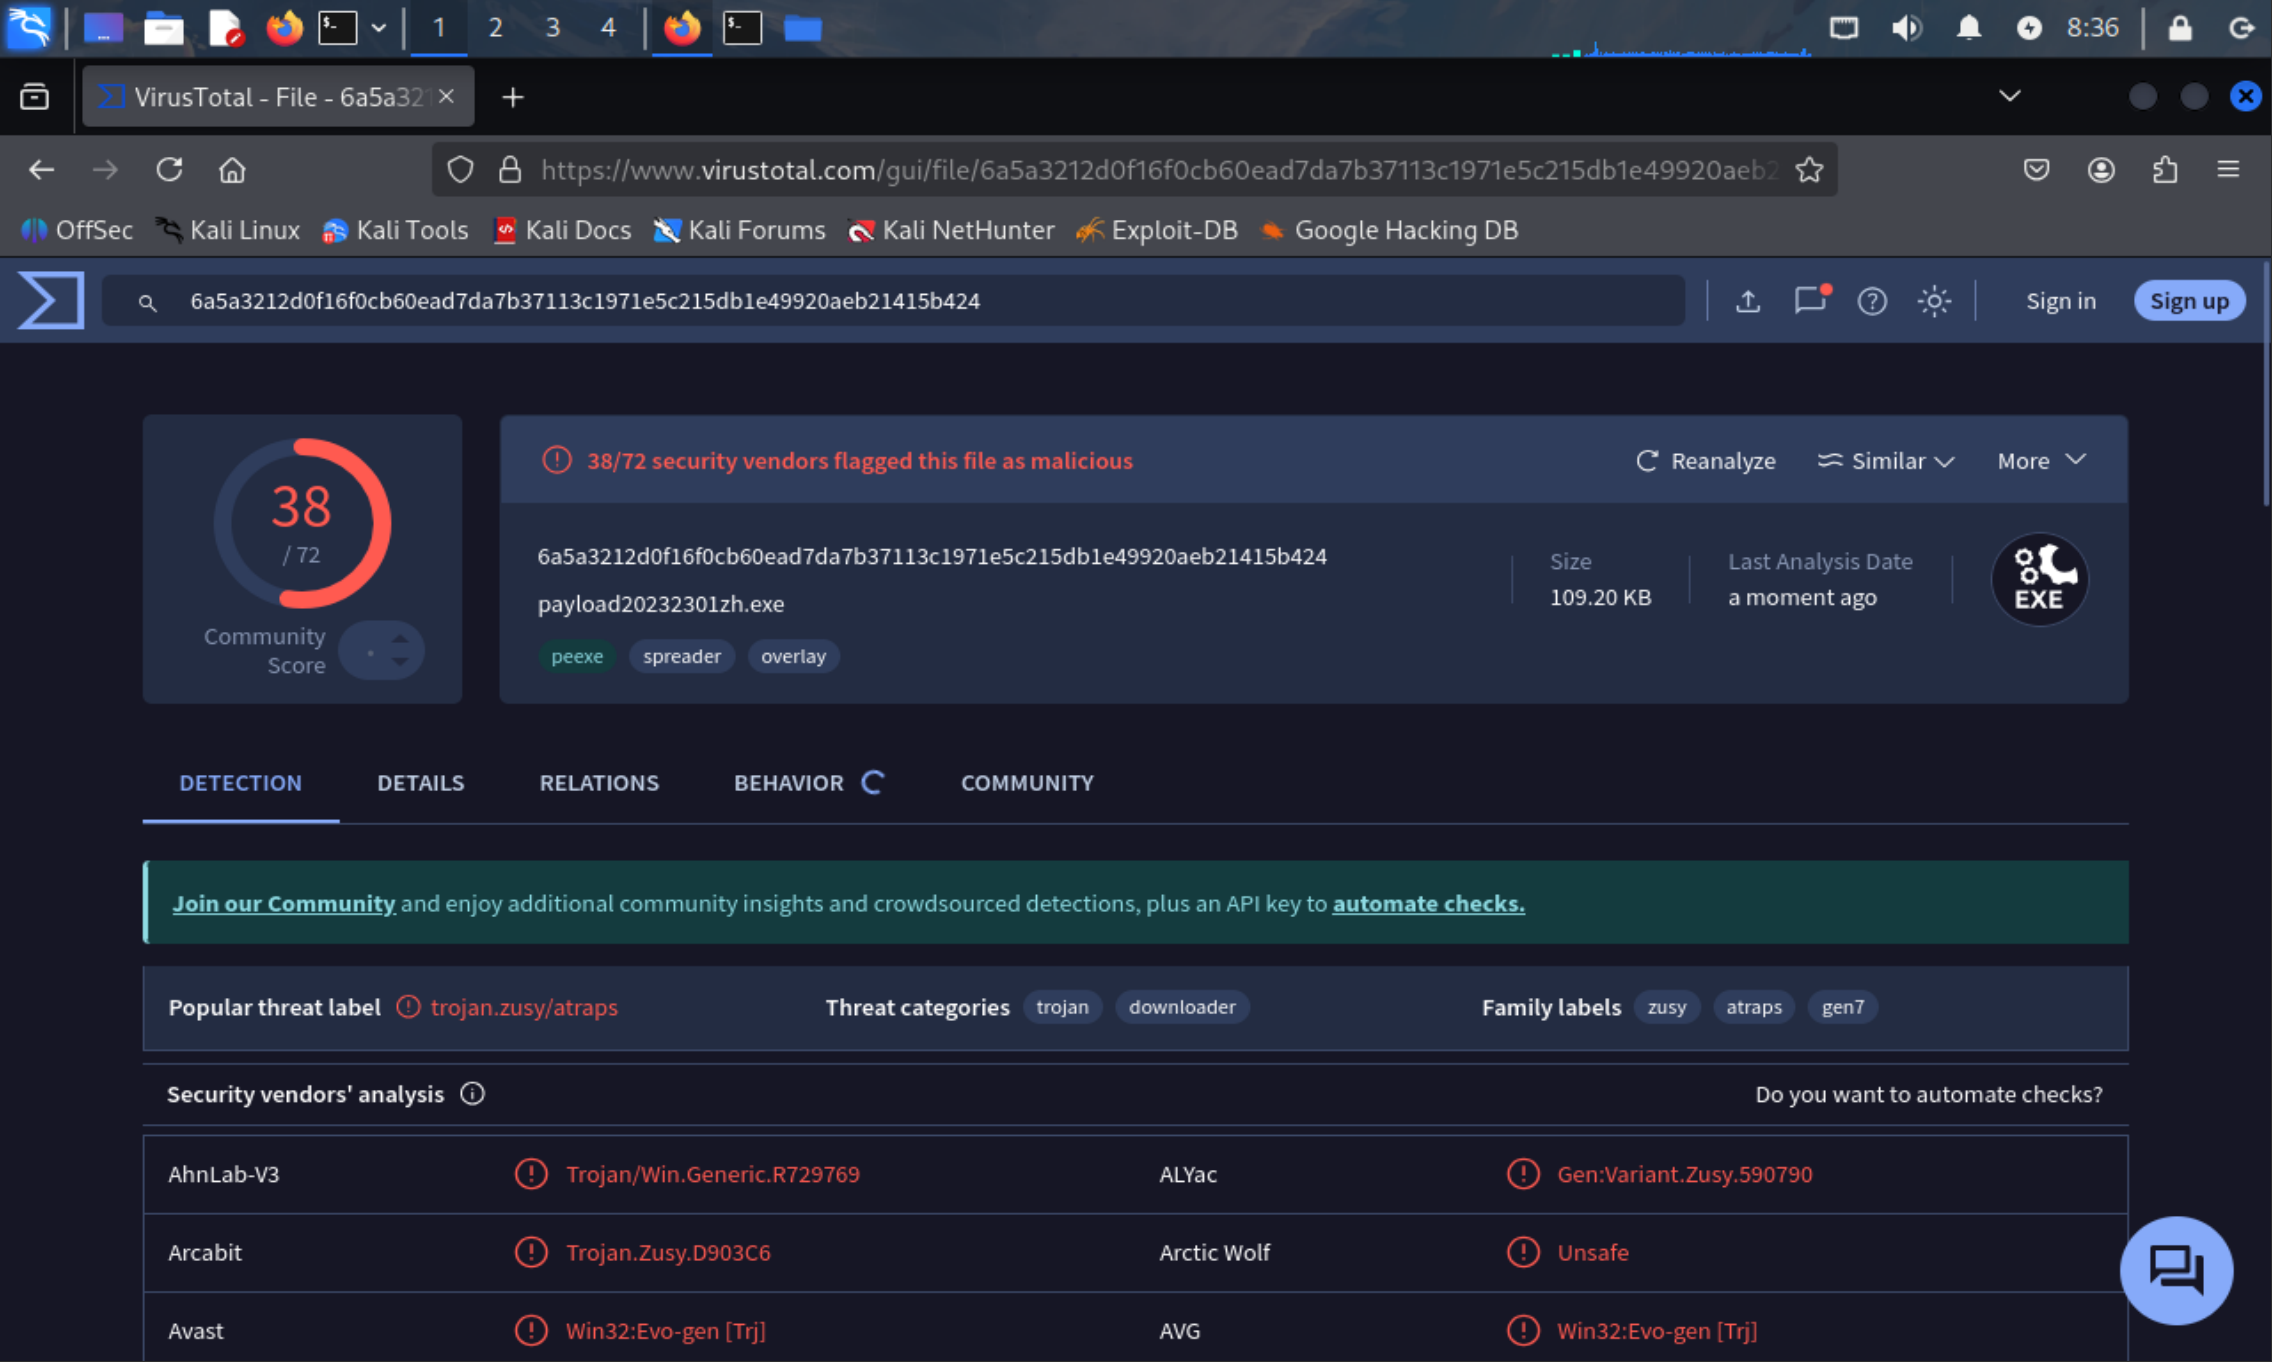Click the Reanalyze button

tap(1706, 461)
